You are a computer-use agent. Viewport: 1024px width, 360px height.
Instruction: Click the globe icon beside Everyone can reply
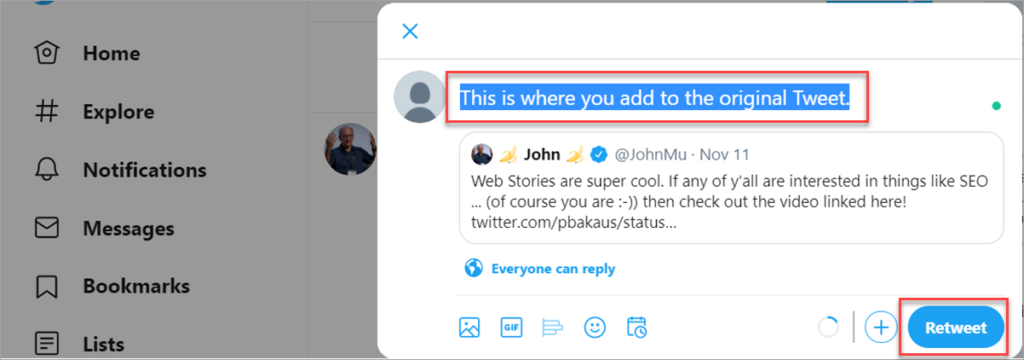473,268
